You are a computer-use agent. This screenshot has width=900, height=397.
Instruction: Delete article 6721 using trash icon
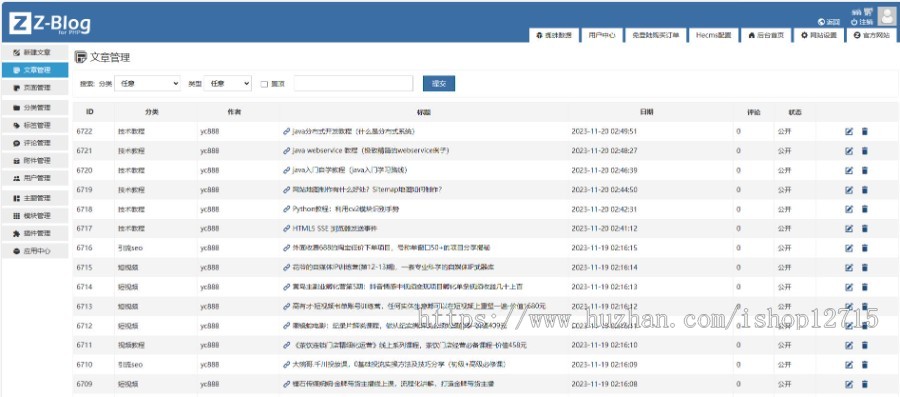click(864, 151)
